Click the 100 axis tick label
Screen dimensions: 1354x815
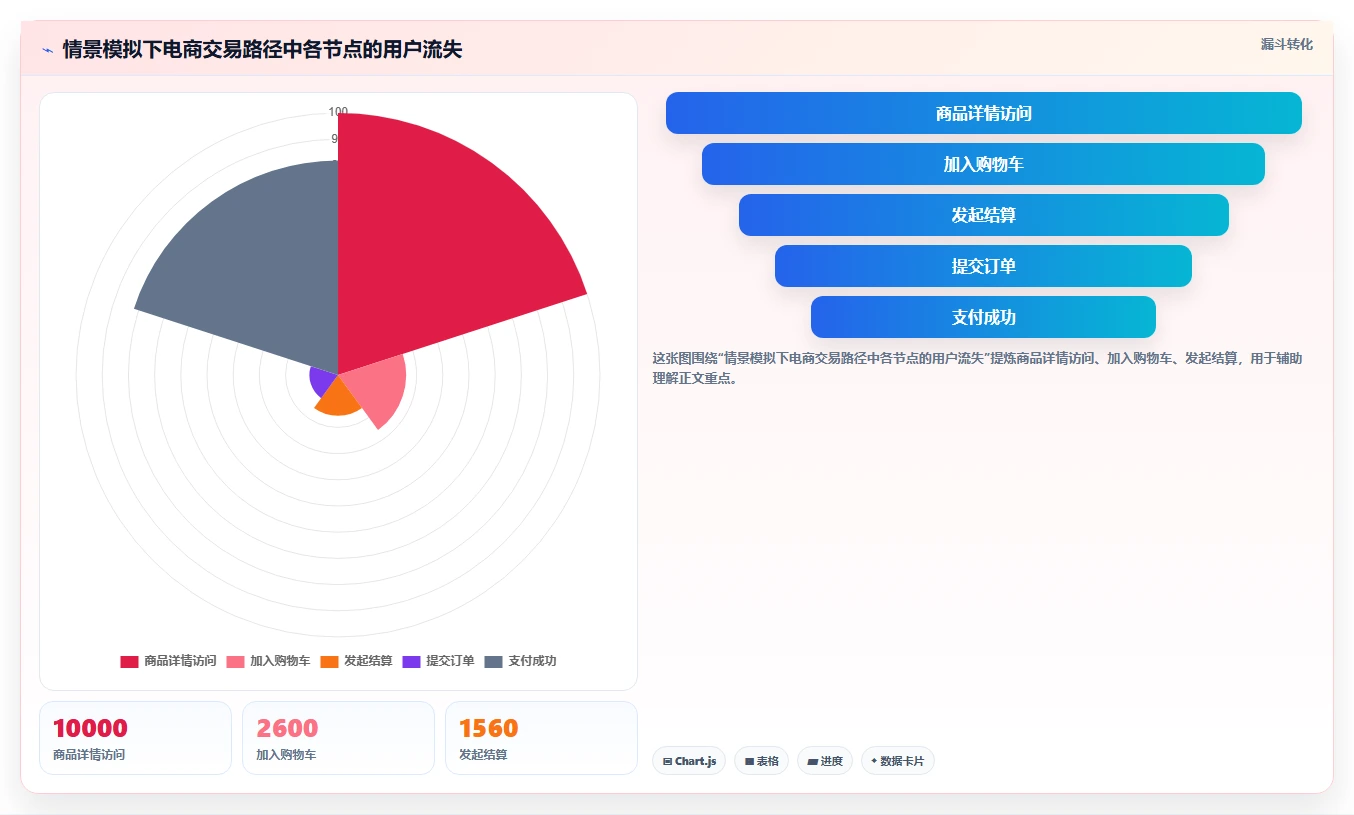tap(338, 111)
